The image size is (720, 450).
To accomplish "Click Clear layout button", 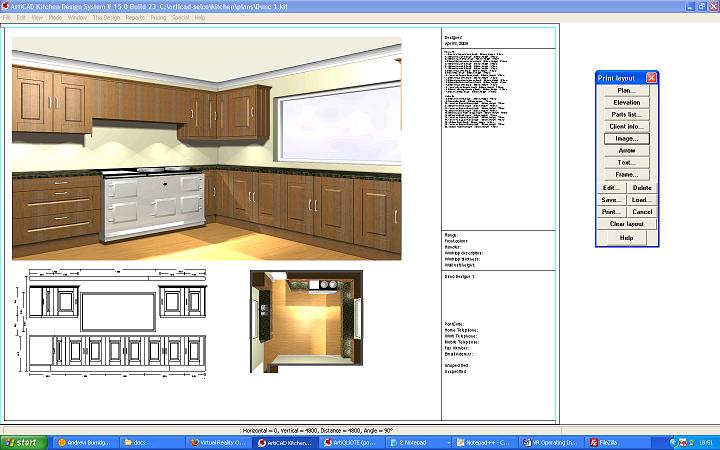I will [x=626, y=224].
